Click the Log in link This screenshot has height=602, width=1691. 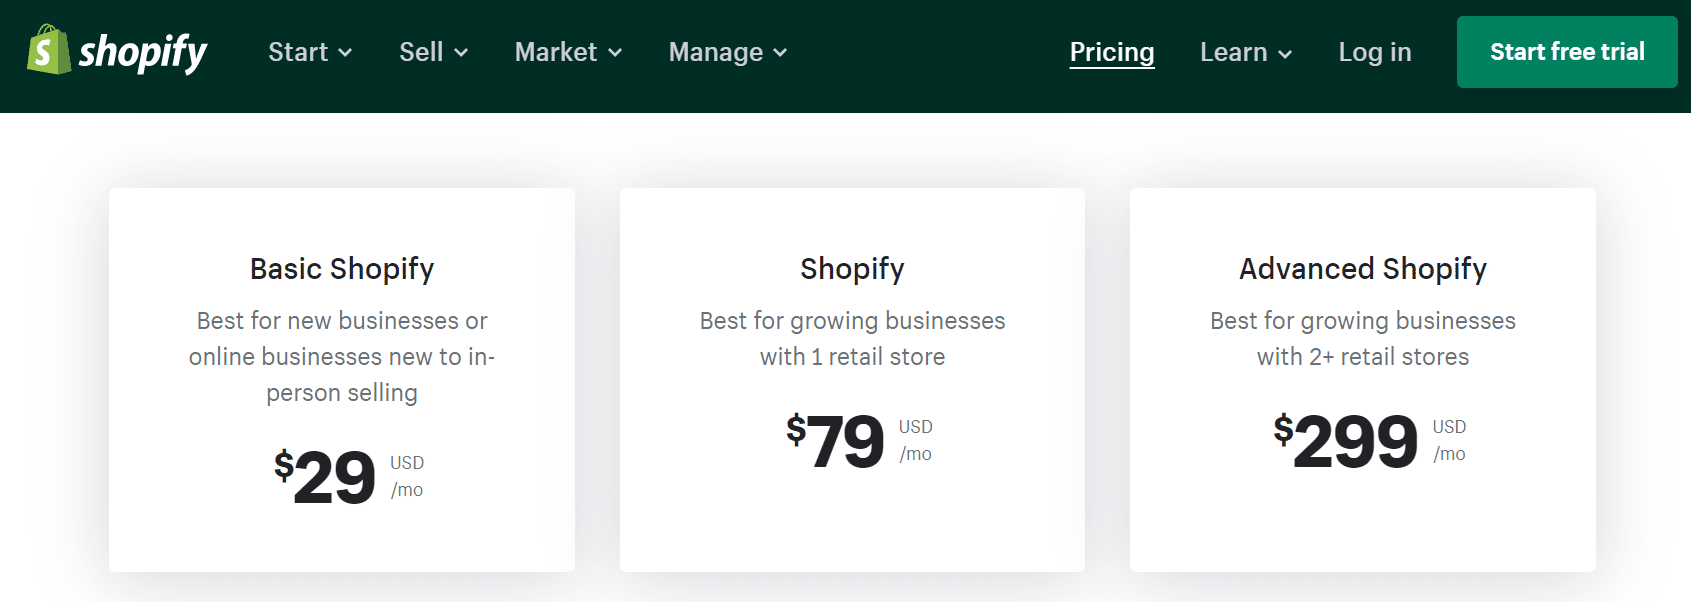(x=1374, y=52)
